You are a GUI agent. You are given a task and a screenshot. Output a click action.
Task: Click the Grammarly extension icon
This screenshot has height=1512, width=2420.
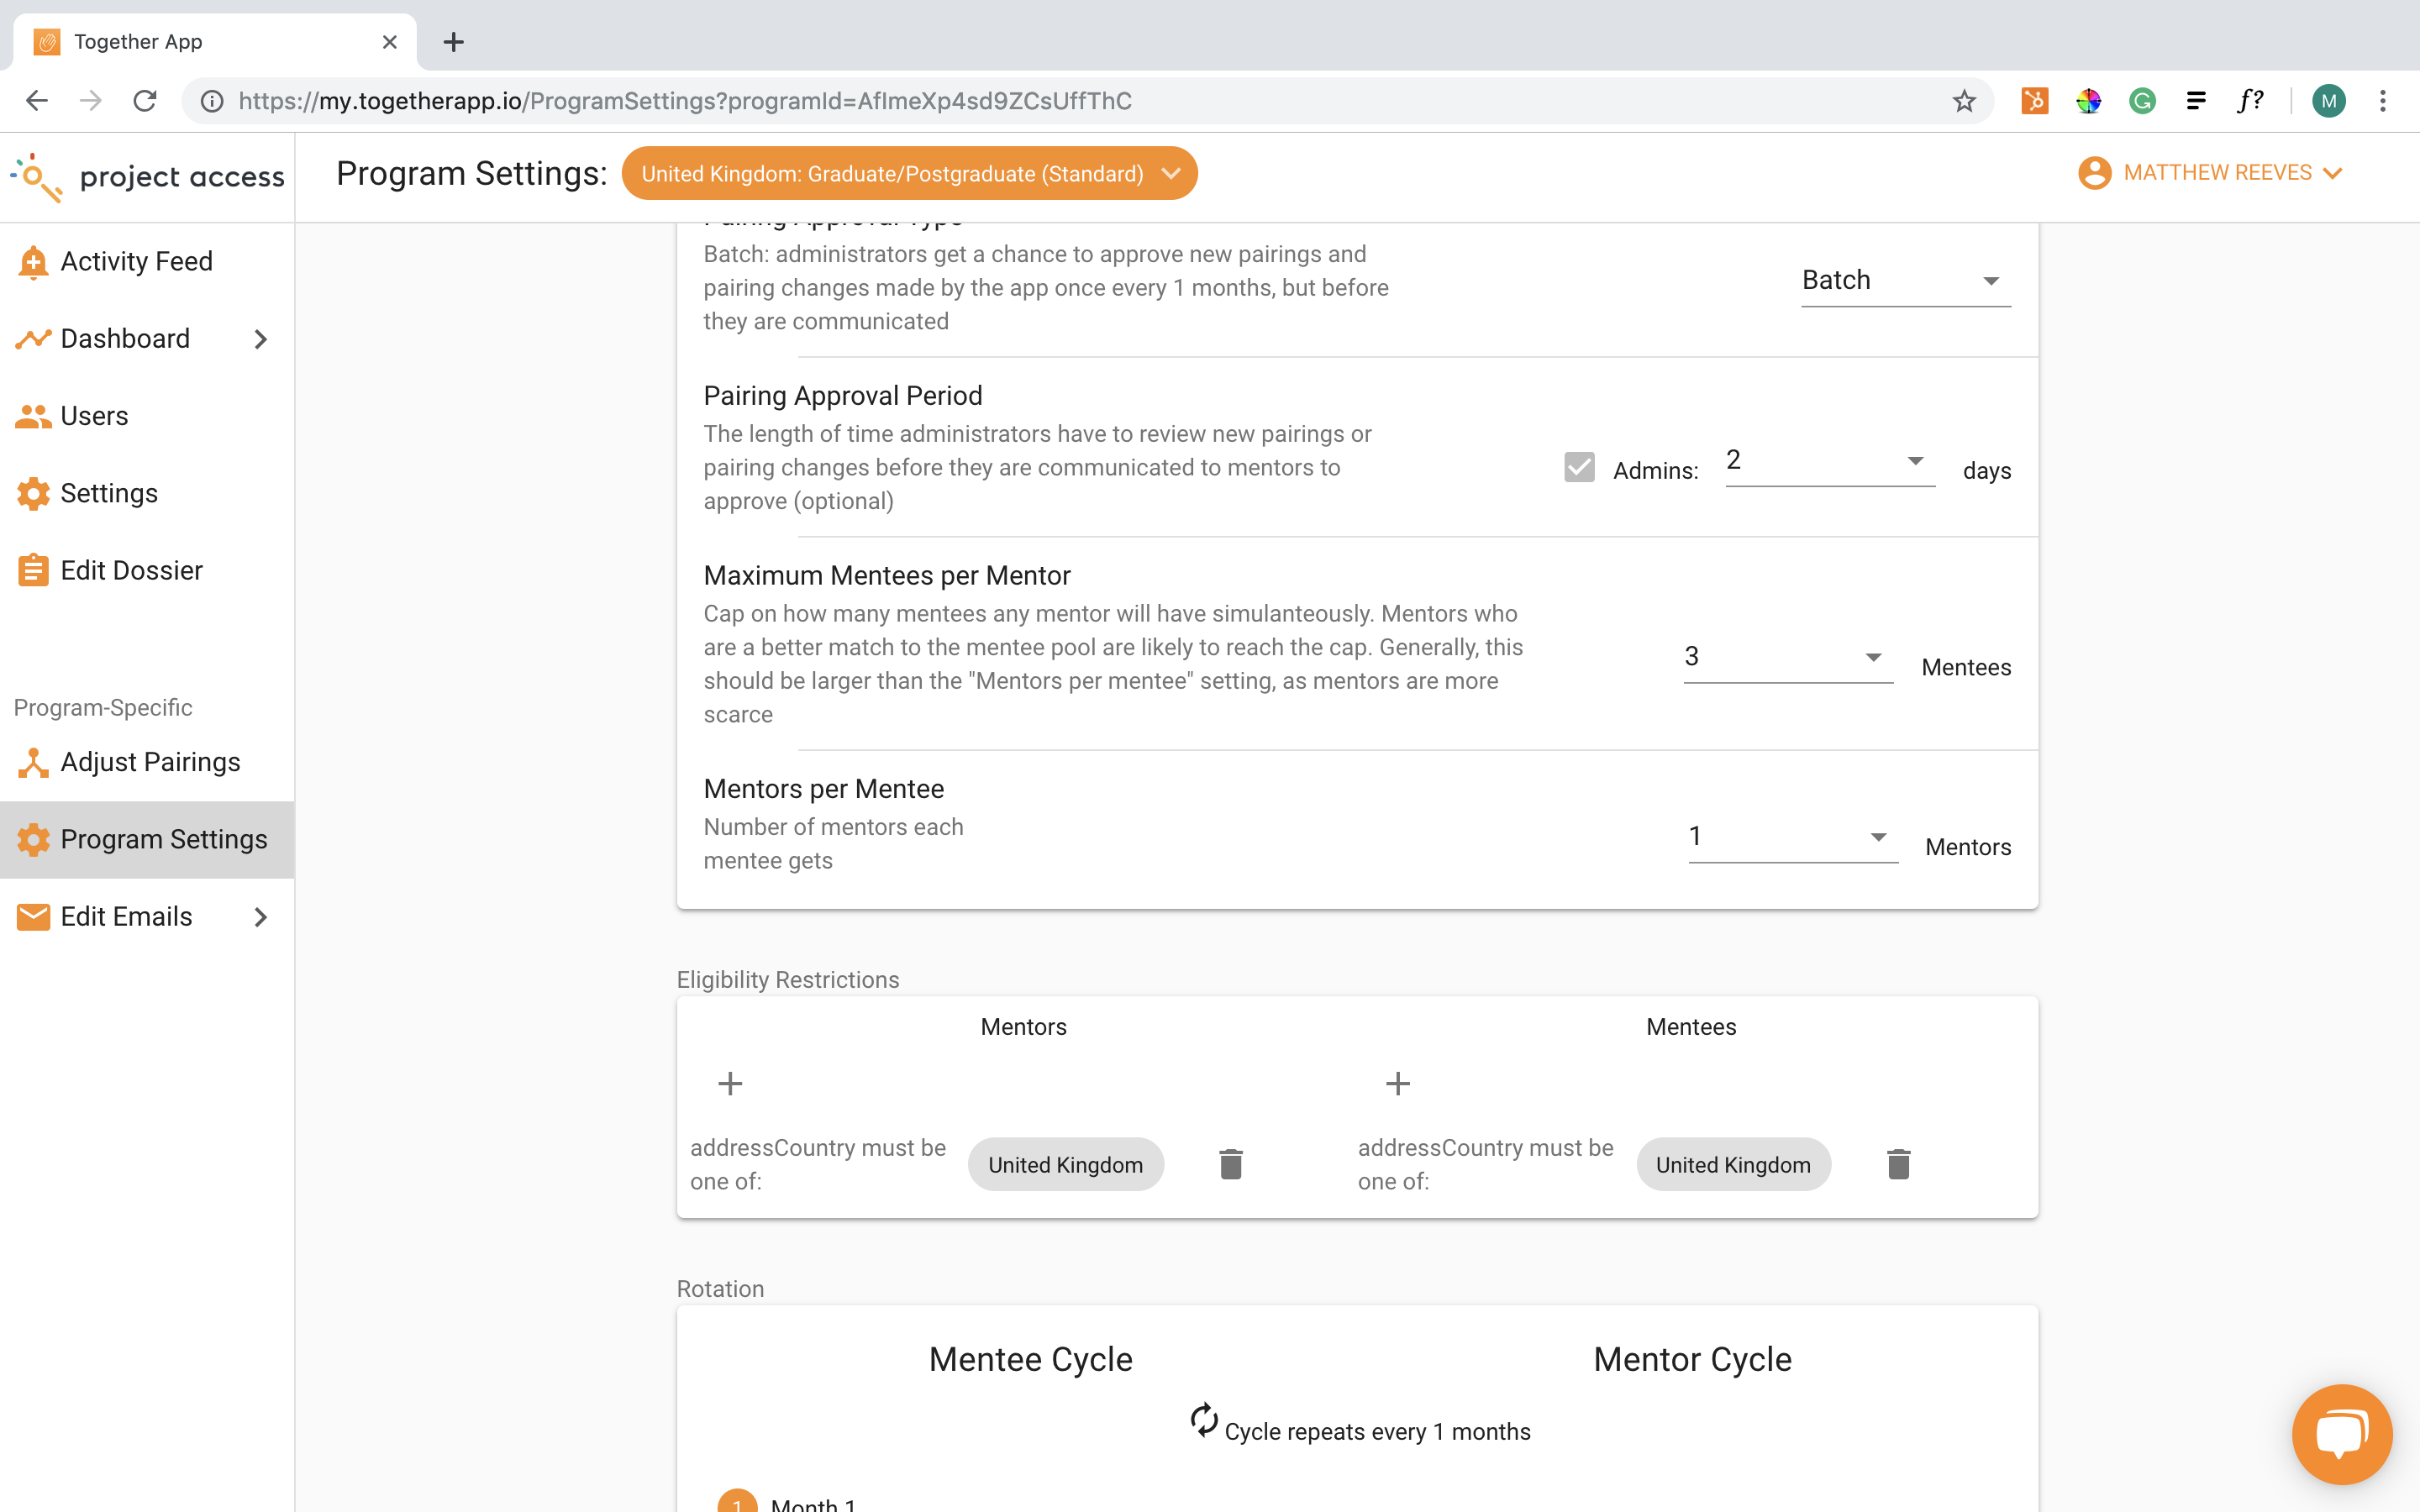point(2141,101)
